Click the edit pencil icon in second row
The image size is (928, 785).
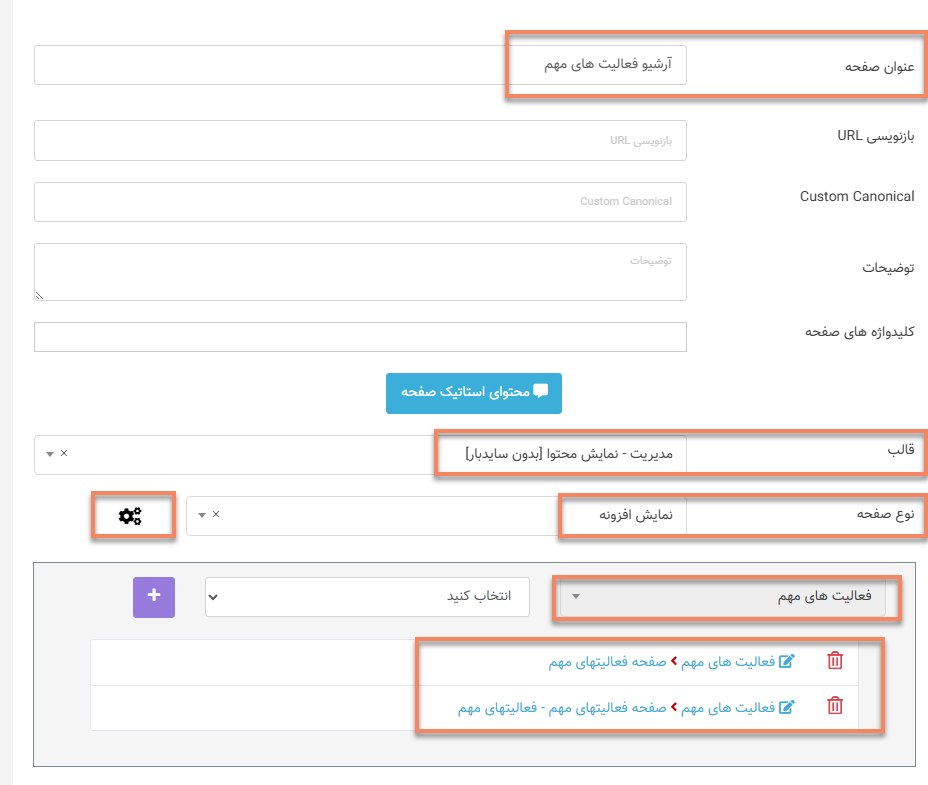[x=786, y=707]
